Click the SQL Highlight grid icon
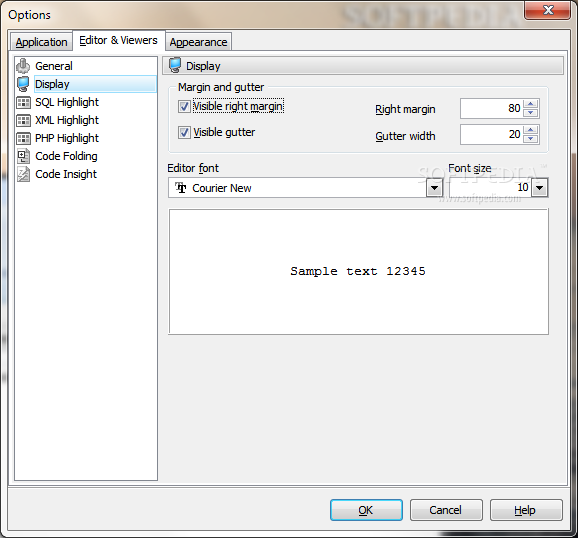Screen dimensions: 578x538 click(x=23, y=103)
